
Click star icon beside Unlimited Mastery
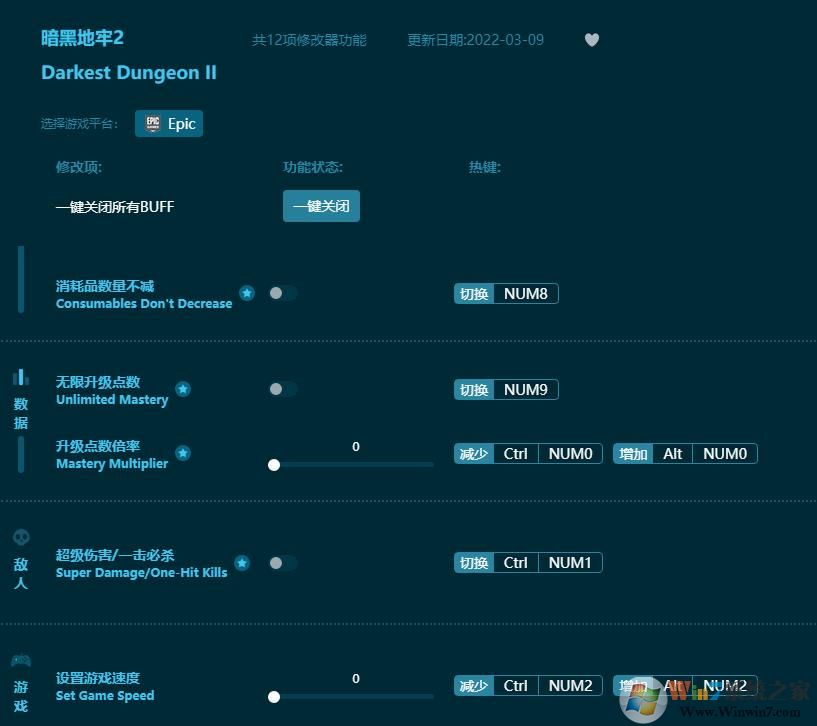(183, 389)
